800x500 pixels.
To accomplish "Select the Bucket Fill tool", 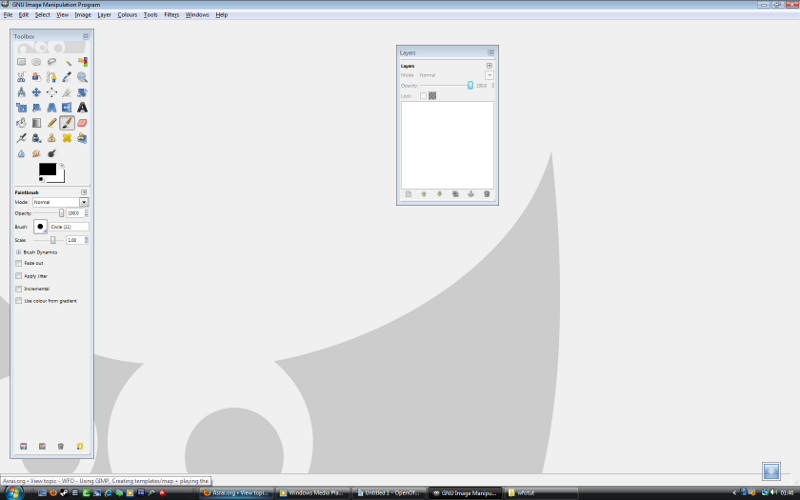I will coord(21,123).
